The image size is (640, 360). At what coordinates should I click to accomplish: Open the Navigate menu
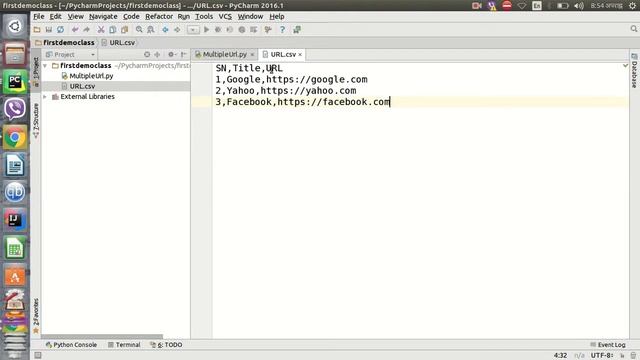(x=103, y=16)
